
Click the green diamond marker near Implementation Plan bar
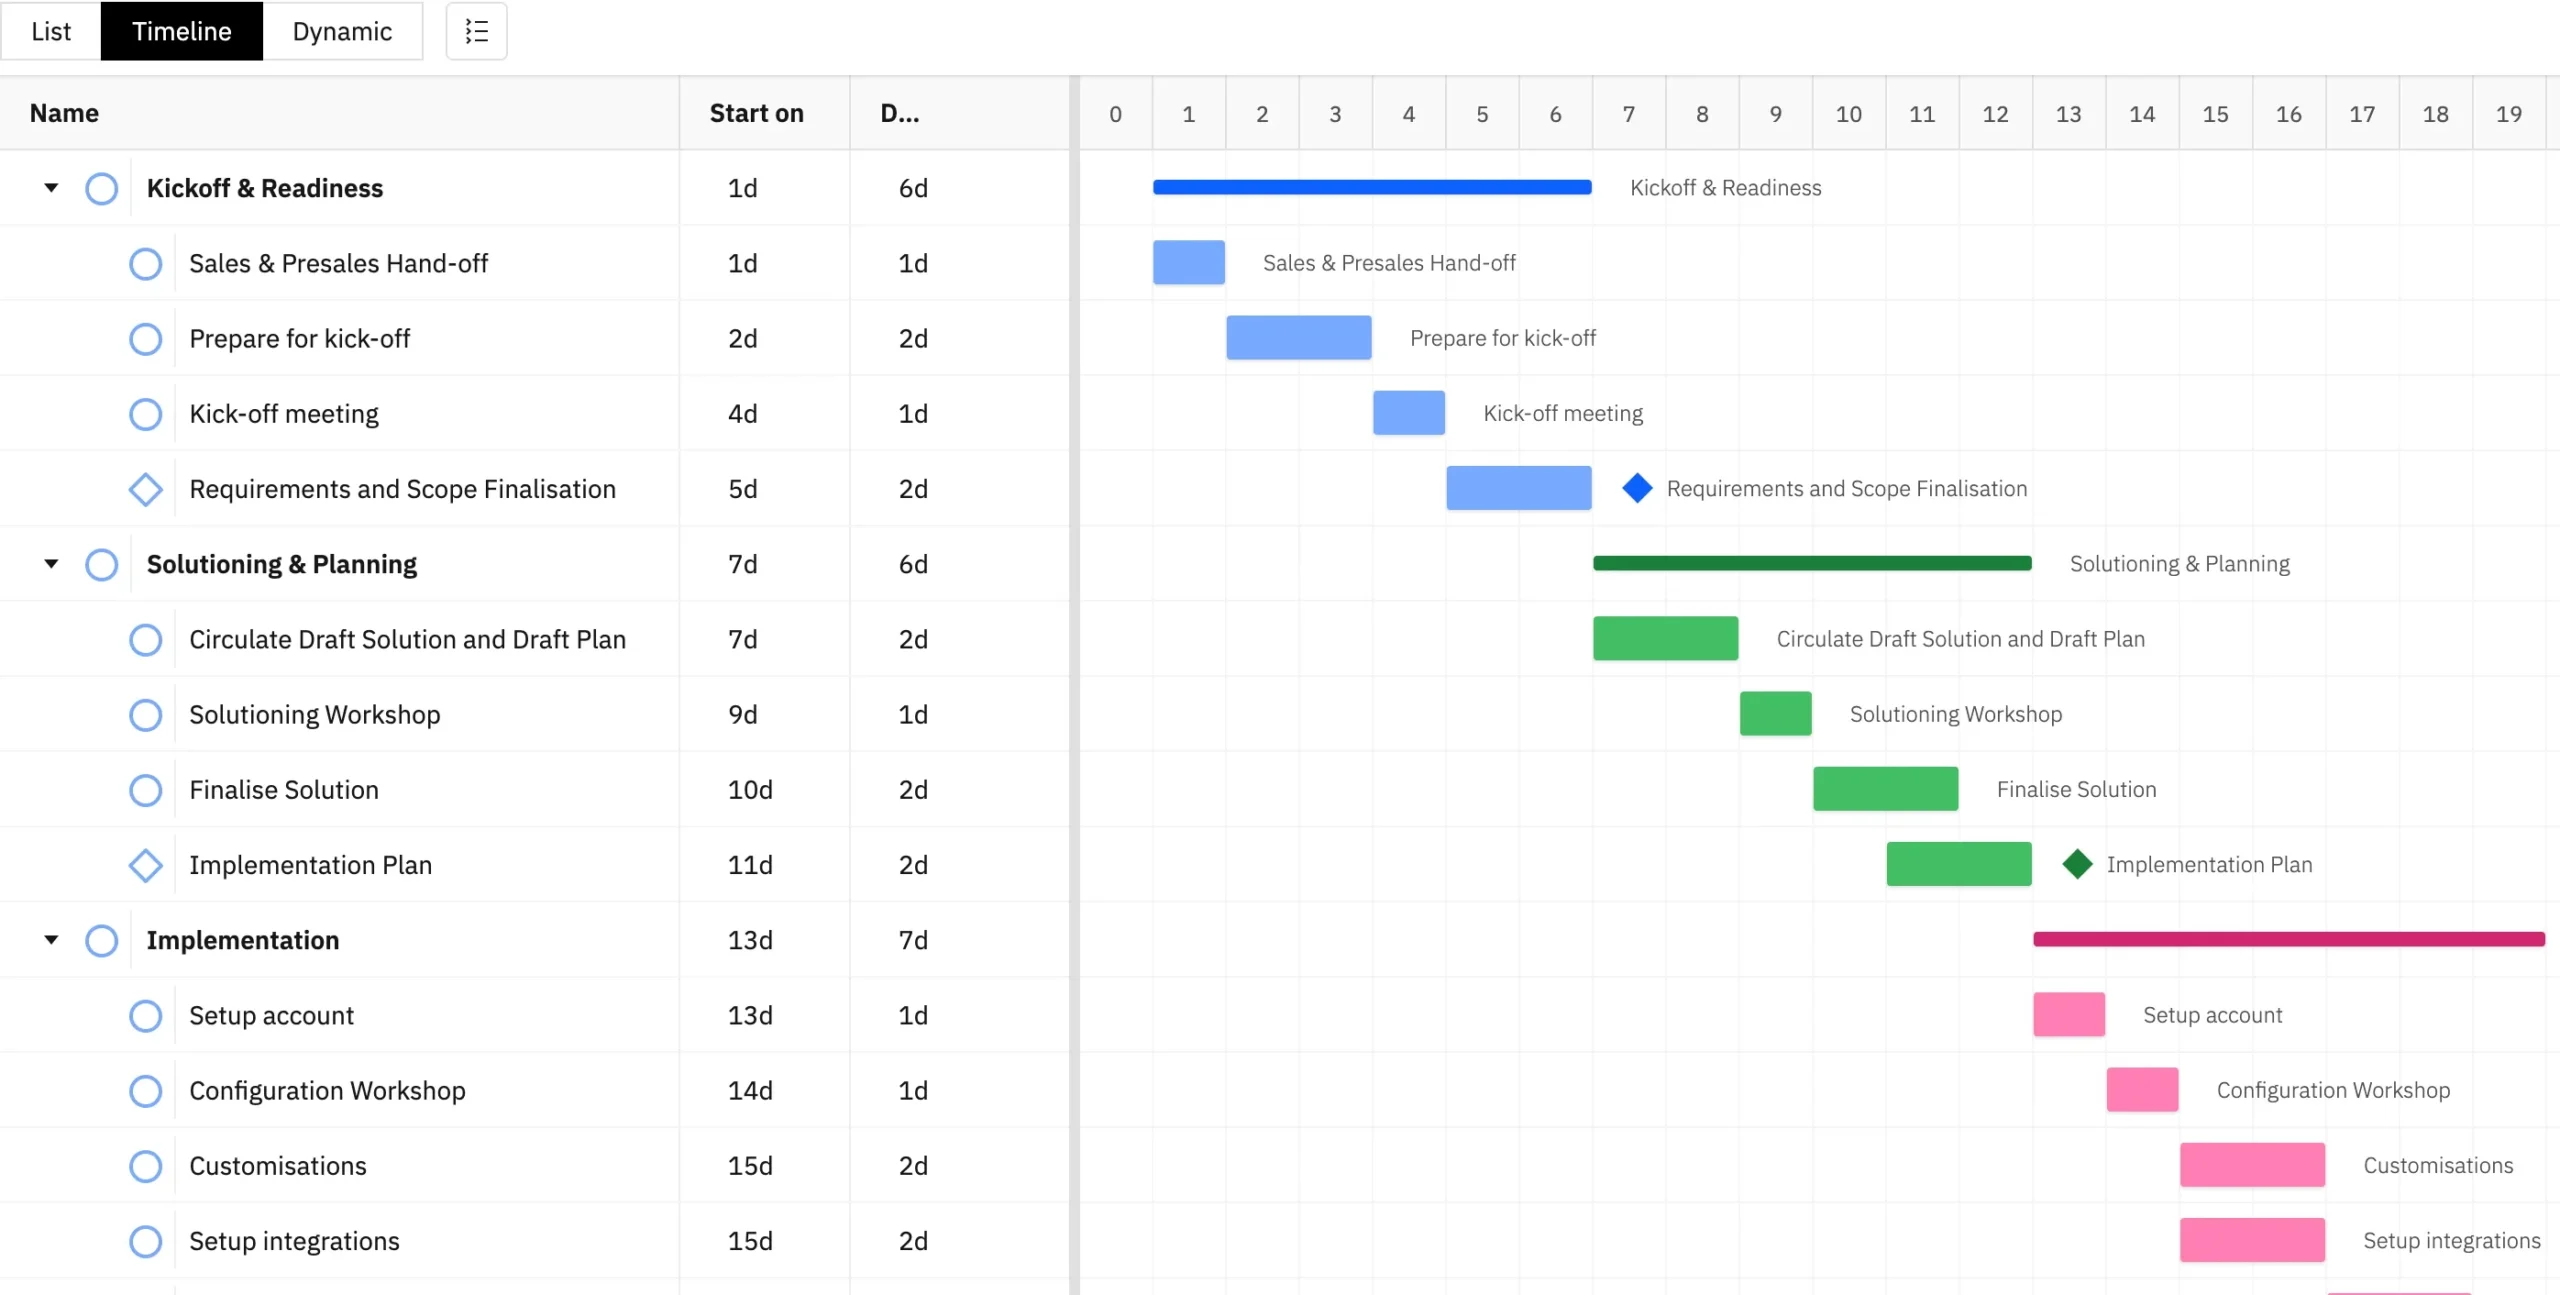(2078, 864)
